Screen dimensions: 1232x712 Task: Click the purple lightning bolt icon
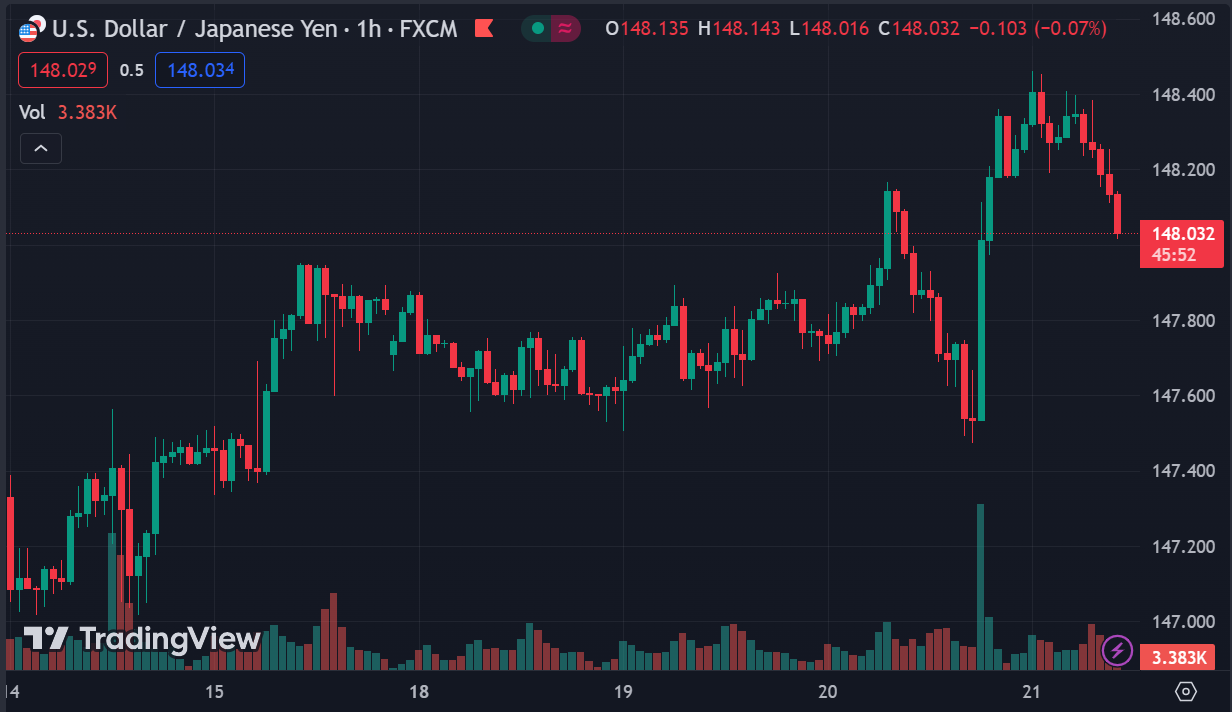click(1117, 651)
